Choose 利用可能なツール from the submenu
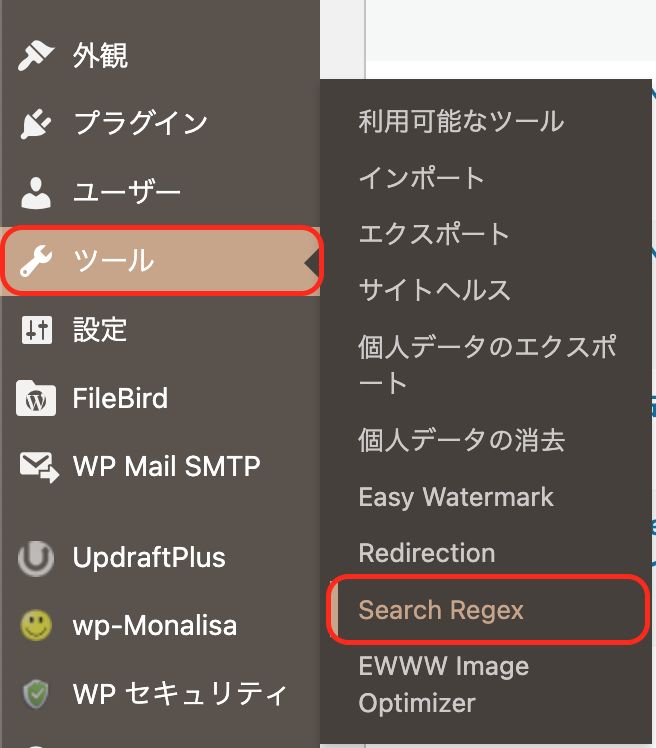656x748 pixels. (461, 121)
